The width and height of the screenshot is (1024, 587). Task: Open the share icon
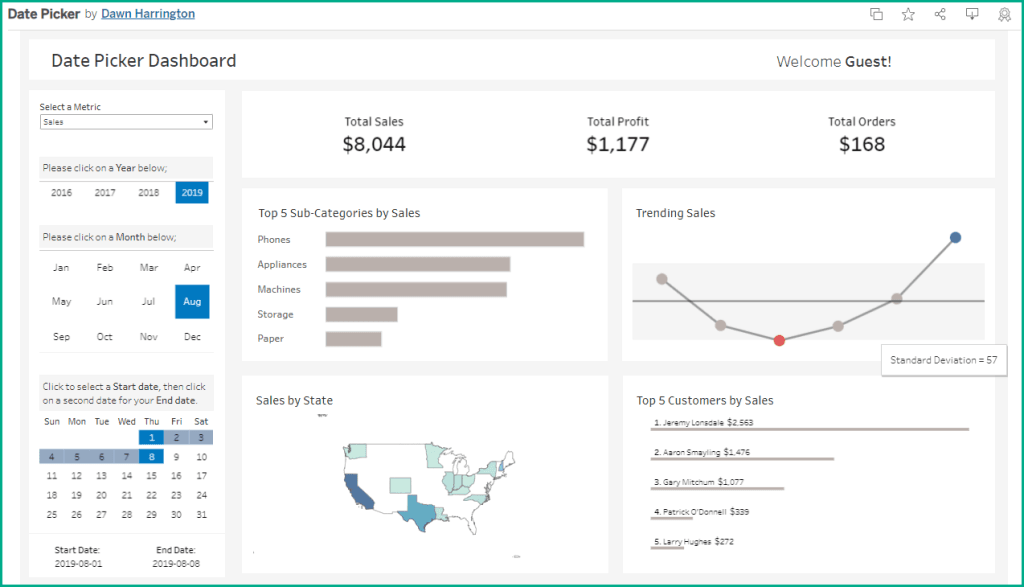point(940,14)
